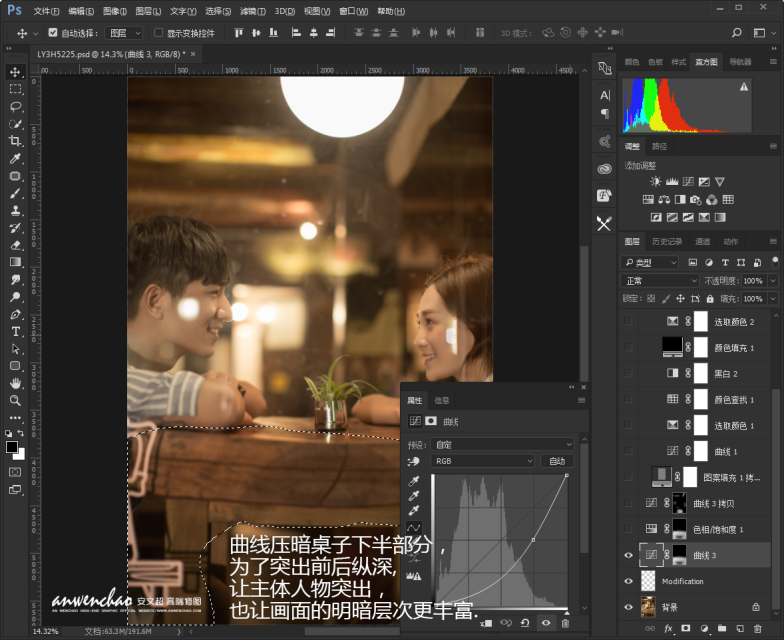Viewport: 784px width, 640px height.
Task: Delete the curves adjustment from Properties panel
Action: [x=566, y=623]
